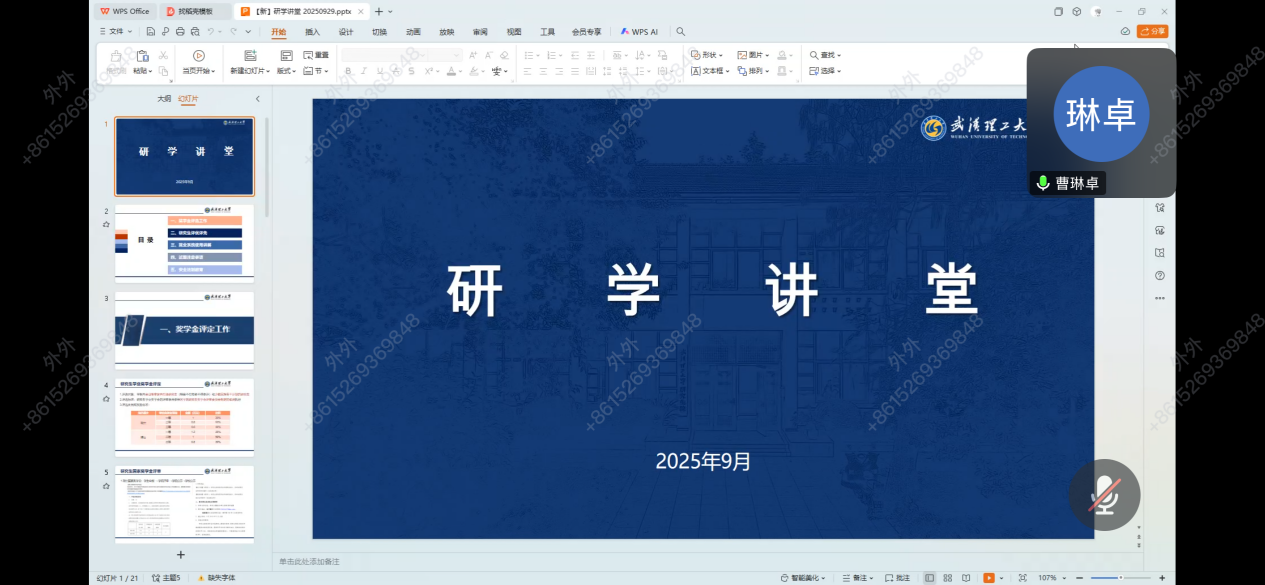This screenshot has width=1265, height=585.
Task: Select slide 3 thumbnail 奖学金评定工作
Action: (184, 329)
